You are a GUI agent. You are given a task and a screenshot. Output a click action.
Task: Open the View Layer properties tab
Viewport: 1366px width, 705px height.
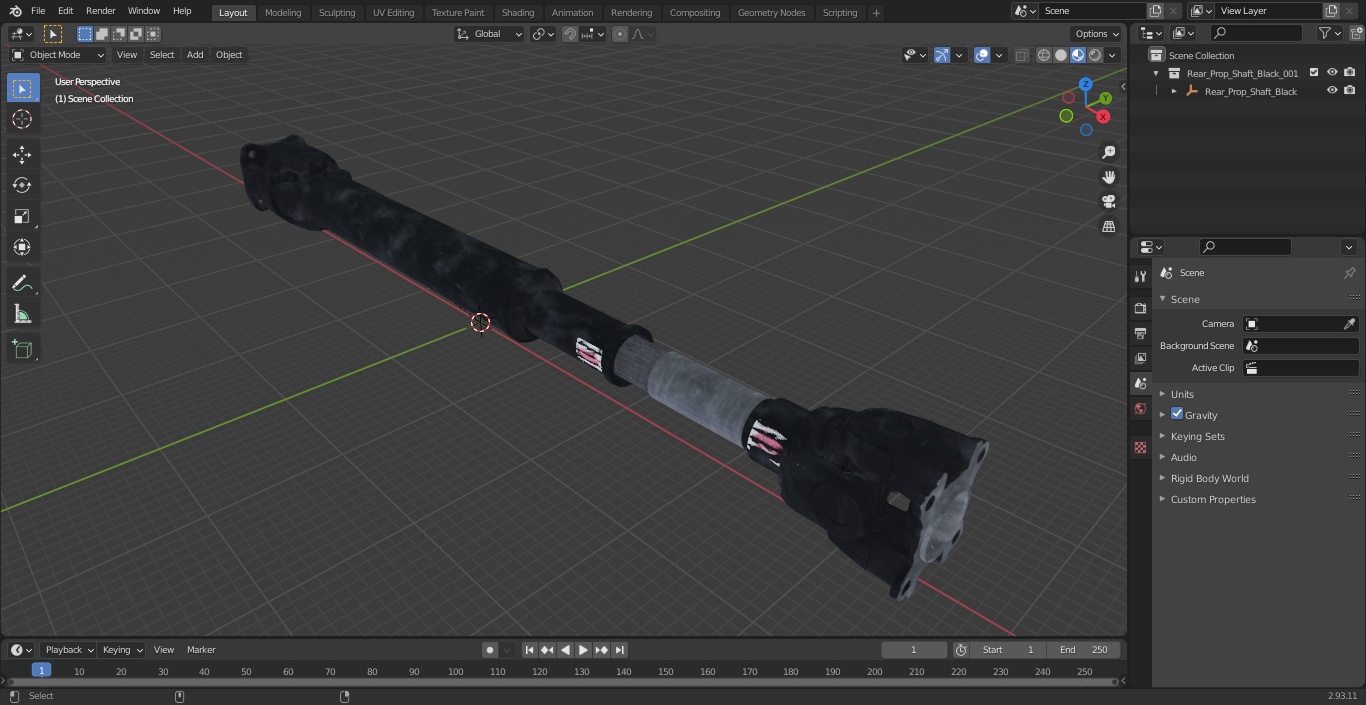(1140, 358)
